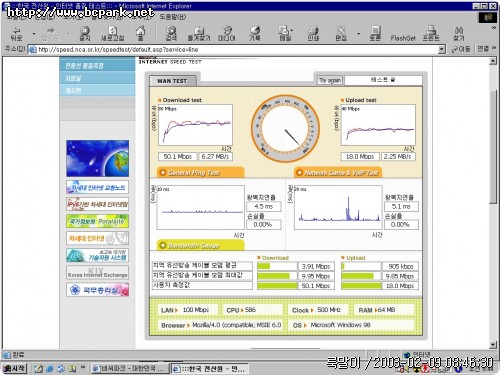Image resolution: width=500 pixels, height=375 pixels.
Task: Select the 905 kbps upload average value
Action: (x=400, y=266)
